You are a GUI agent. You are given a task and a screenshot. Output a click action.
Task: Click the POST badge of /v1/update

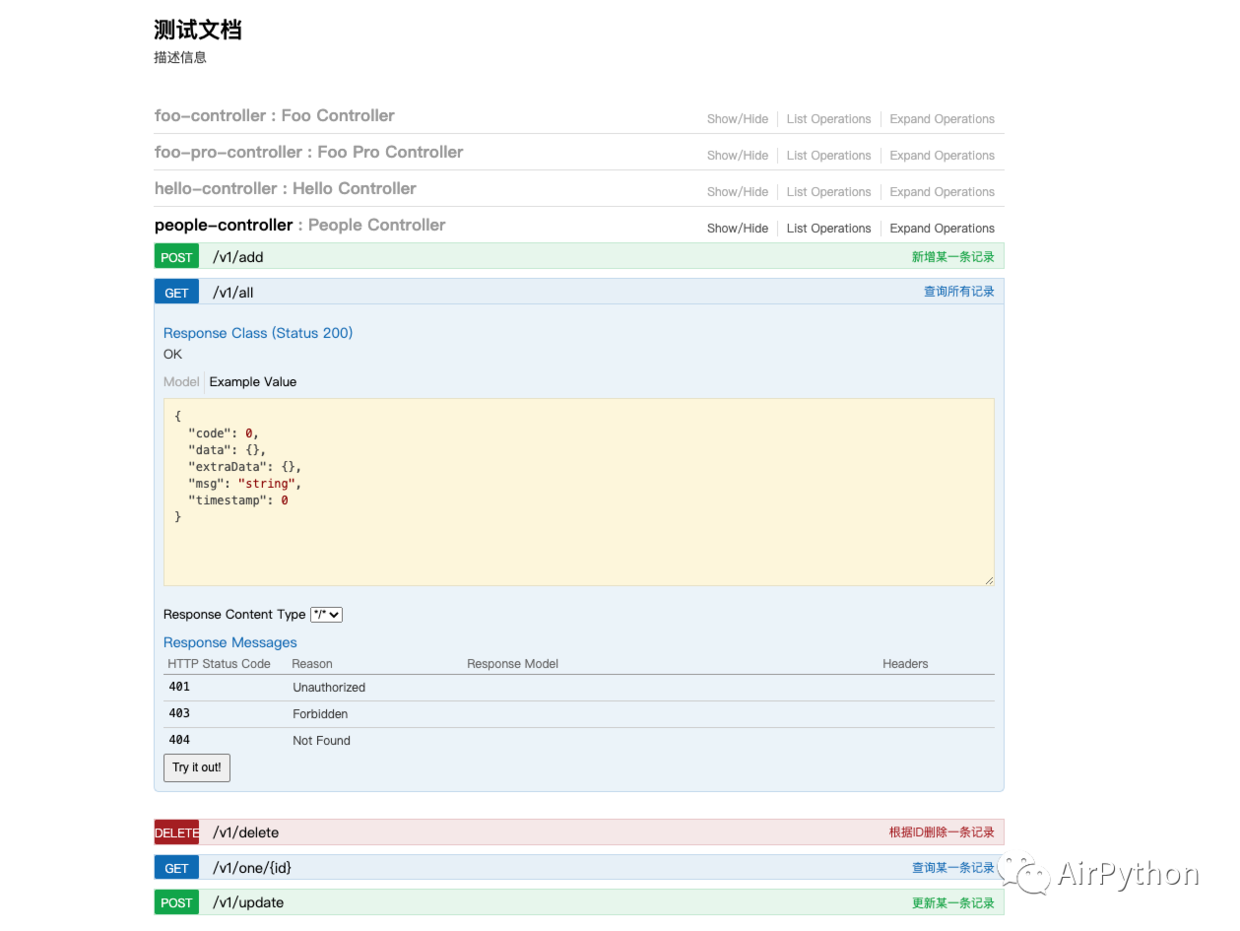pos(177,903)
